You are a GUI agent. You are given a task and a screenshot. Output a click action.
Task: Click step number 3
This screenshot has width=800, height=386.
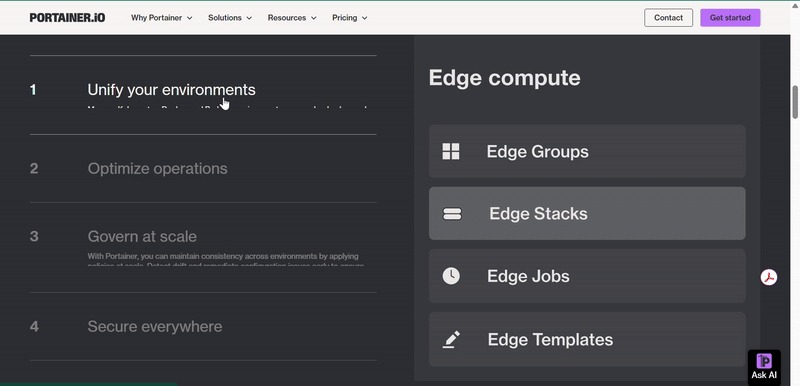click(34, 237)
